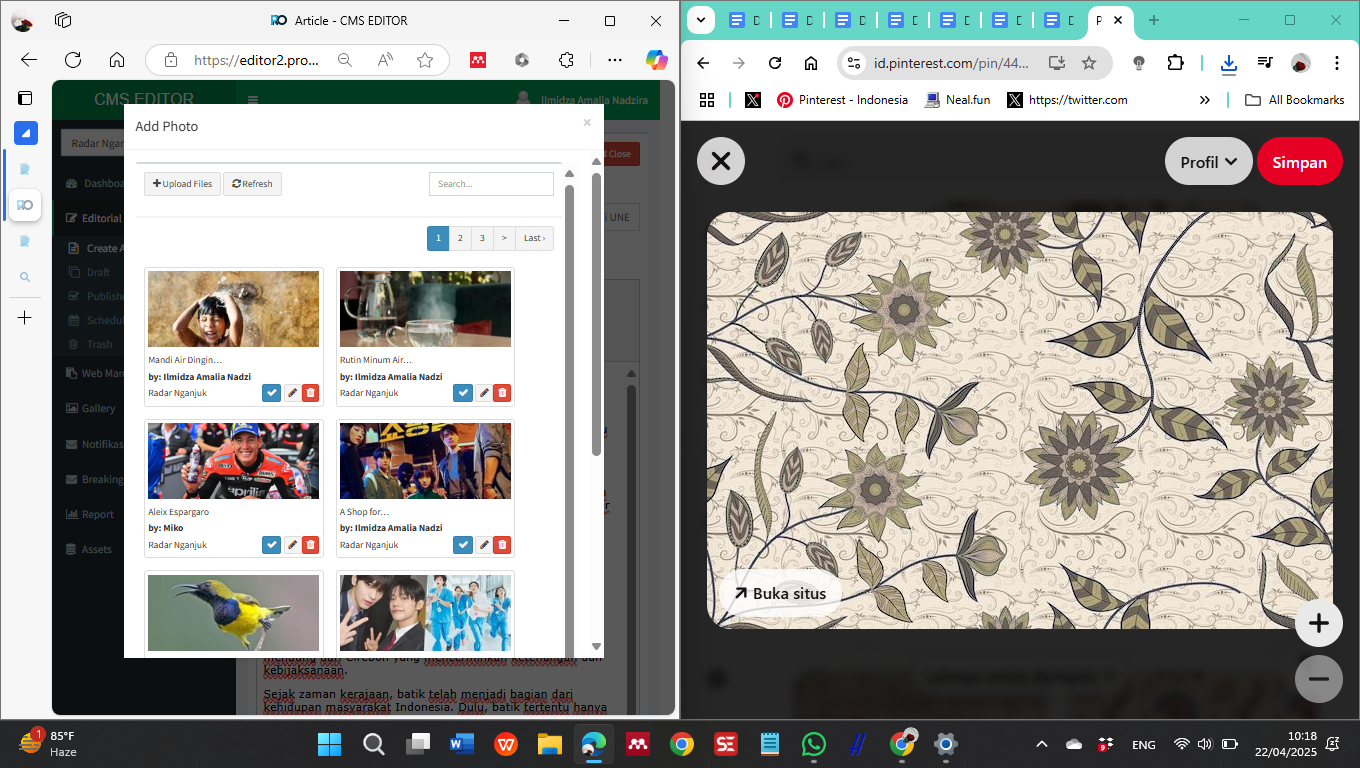Edit the Aleix Espargaro photo
Image resolution: width=1360 pixels, height=768 pixels.
coord(292,545)
